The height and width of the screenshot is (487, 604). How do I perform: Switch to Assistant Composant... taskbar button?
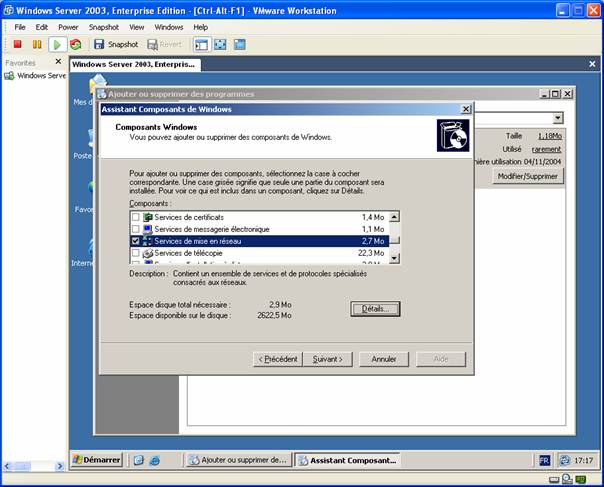(x=347, y=460)
